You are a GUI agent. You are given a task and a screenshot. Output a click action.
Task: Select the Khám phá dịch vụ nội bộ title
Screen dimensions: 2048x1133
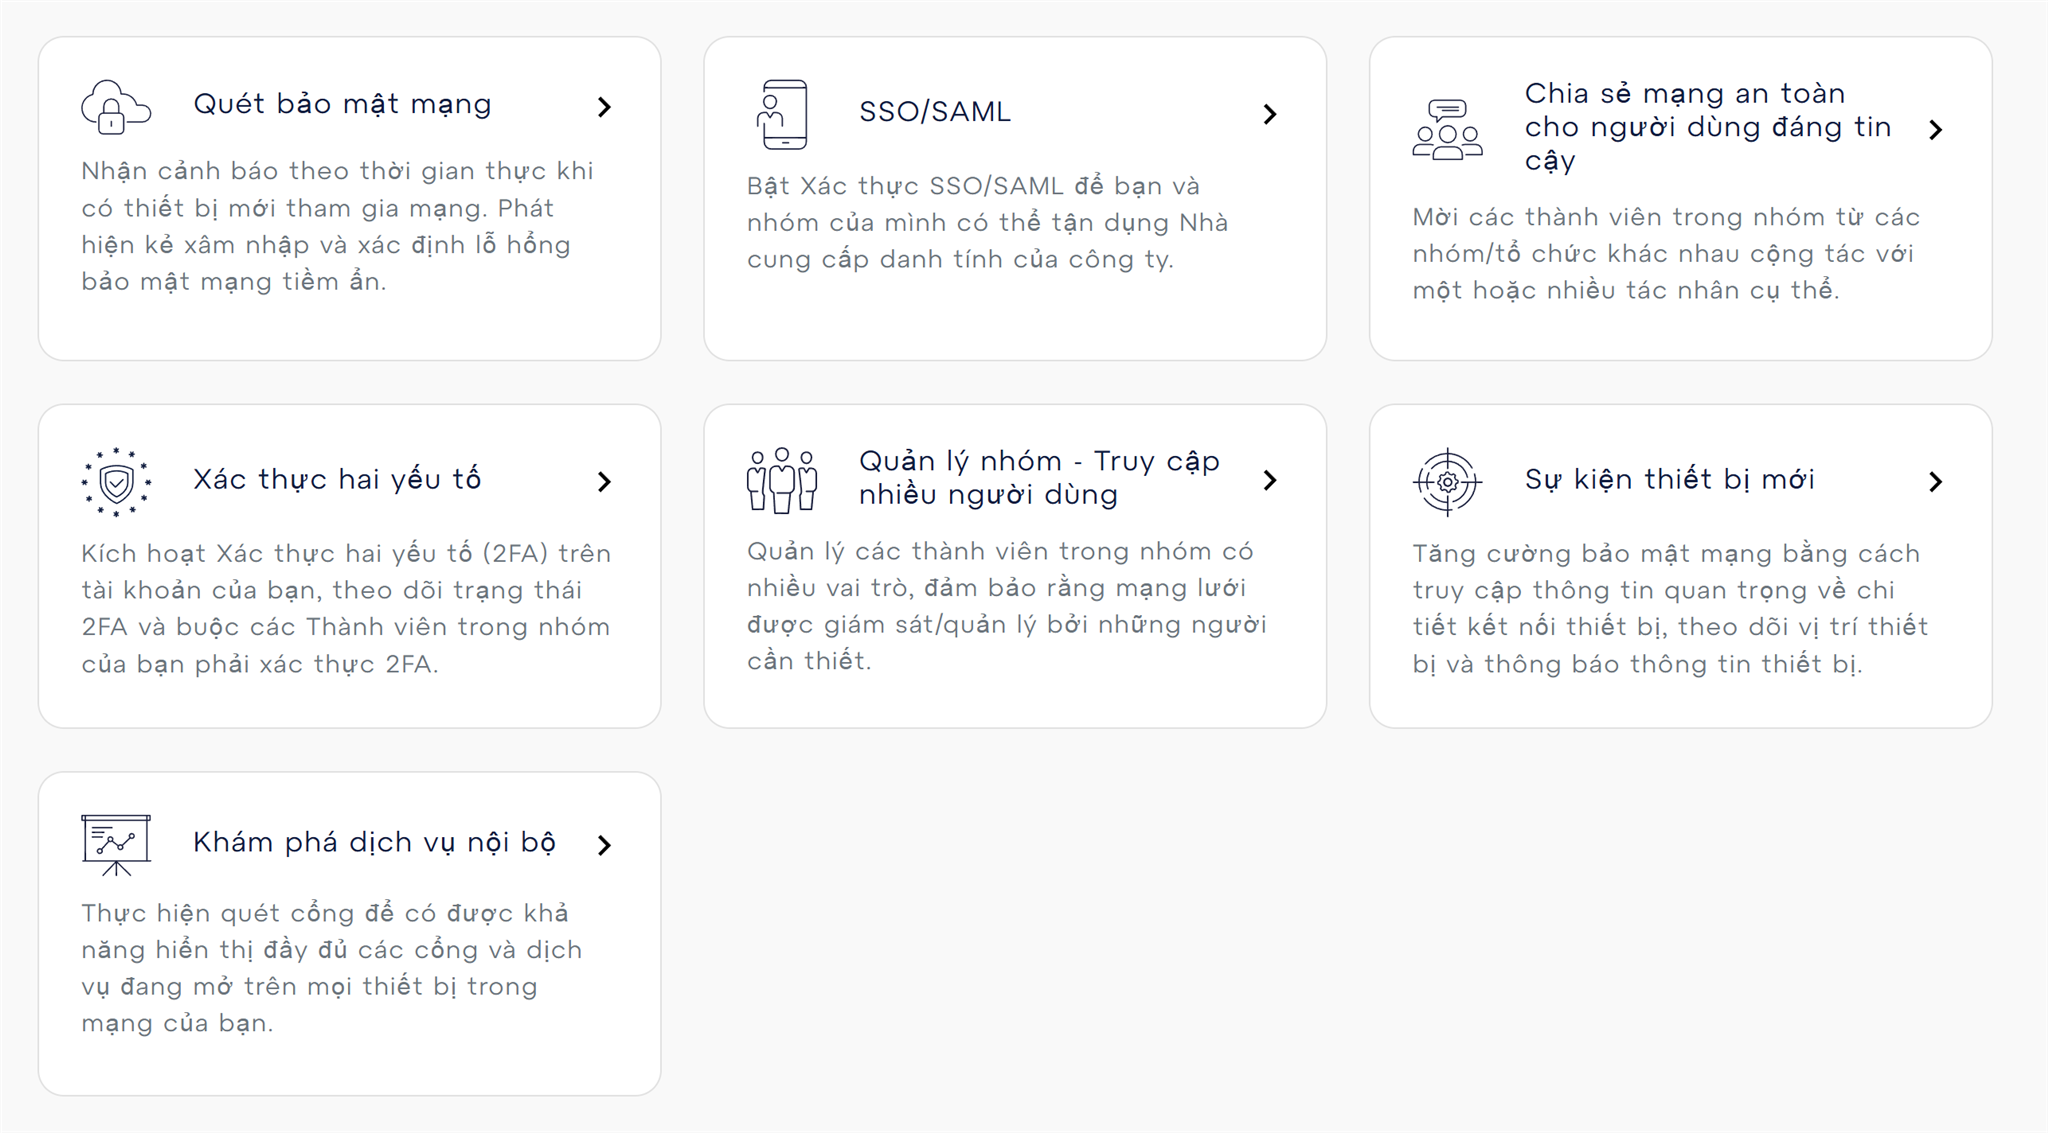pos(374,842)
